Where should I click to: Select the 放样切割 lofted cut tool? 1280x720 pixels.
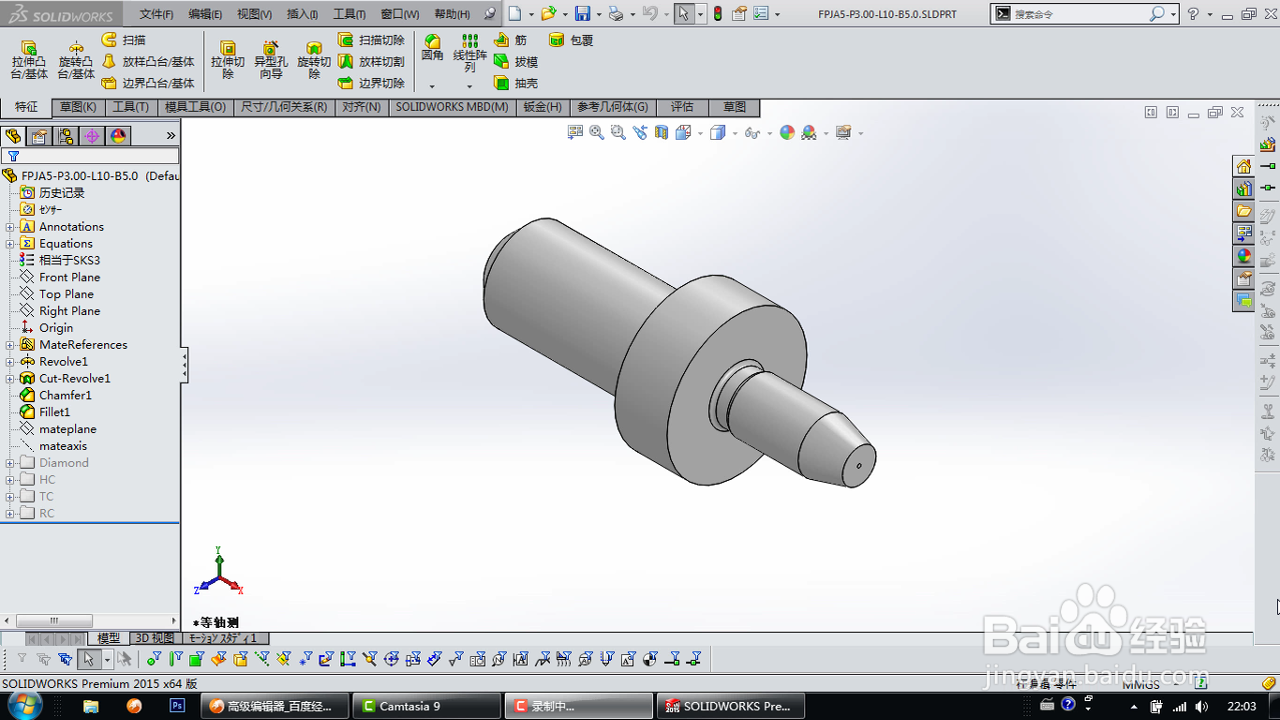pos(371,62)
